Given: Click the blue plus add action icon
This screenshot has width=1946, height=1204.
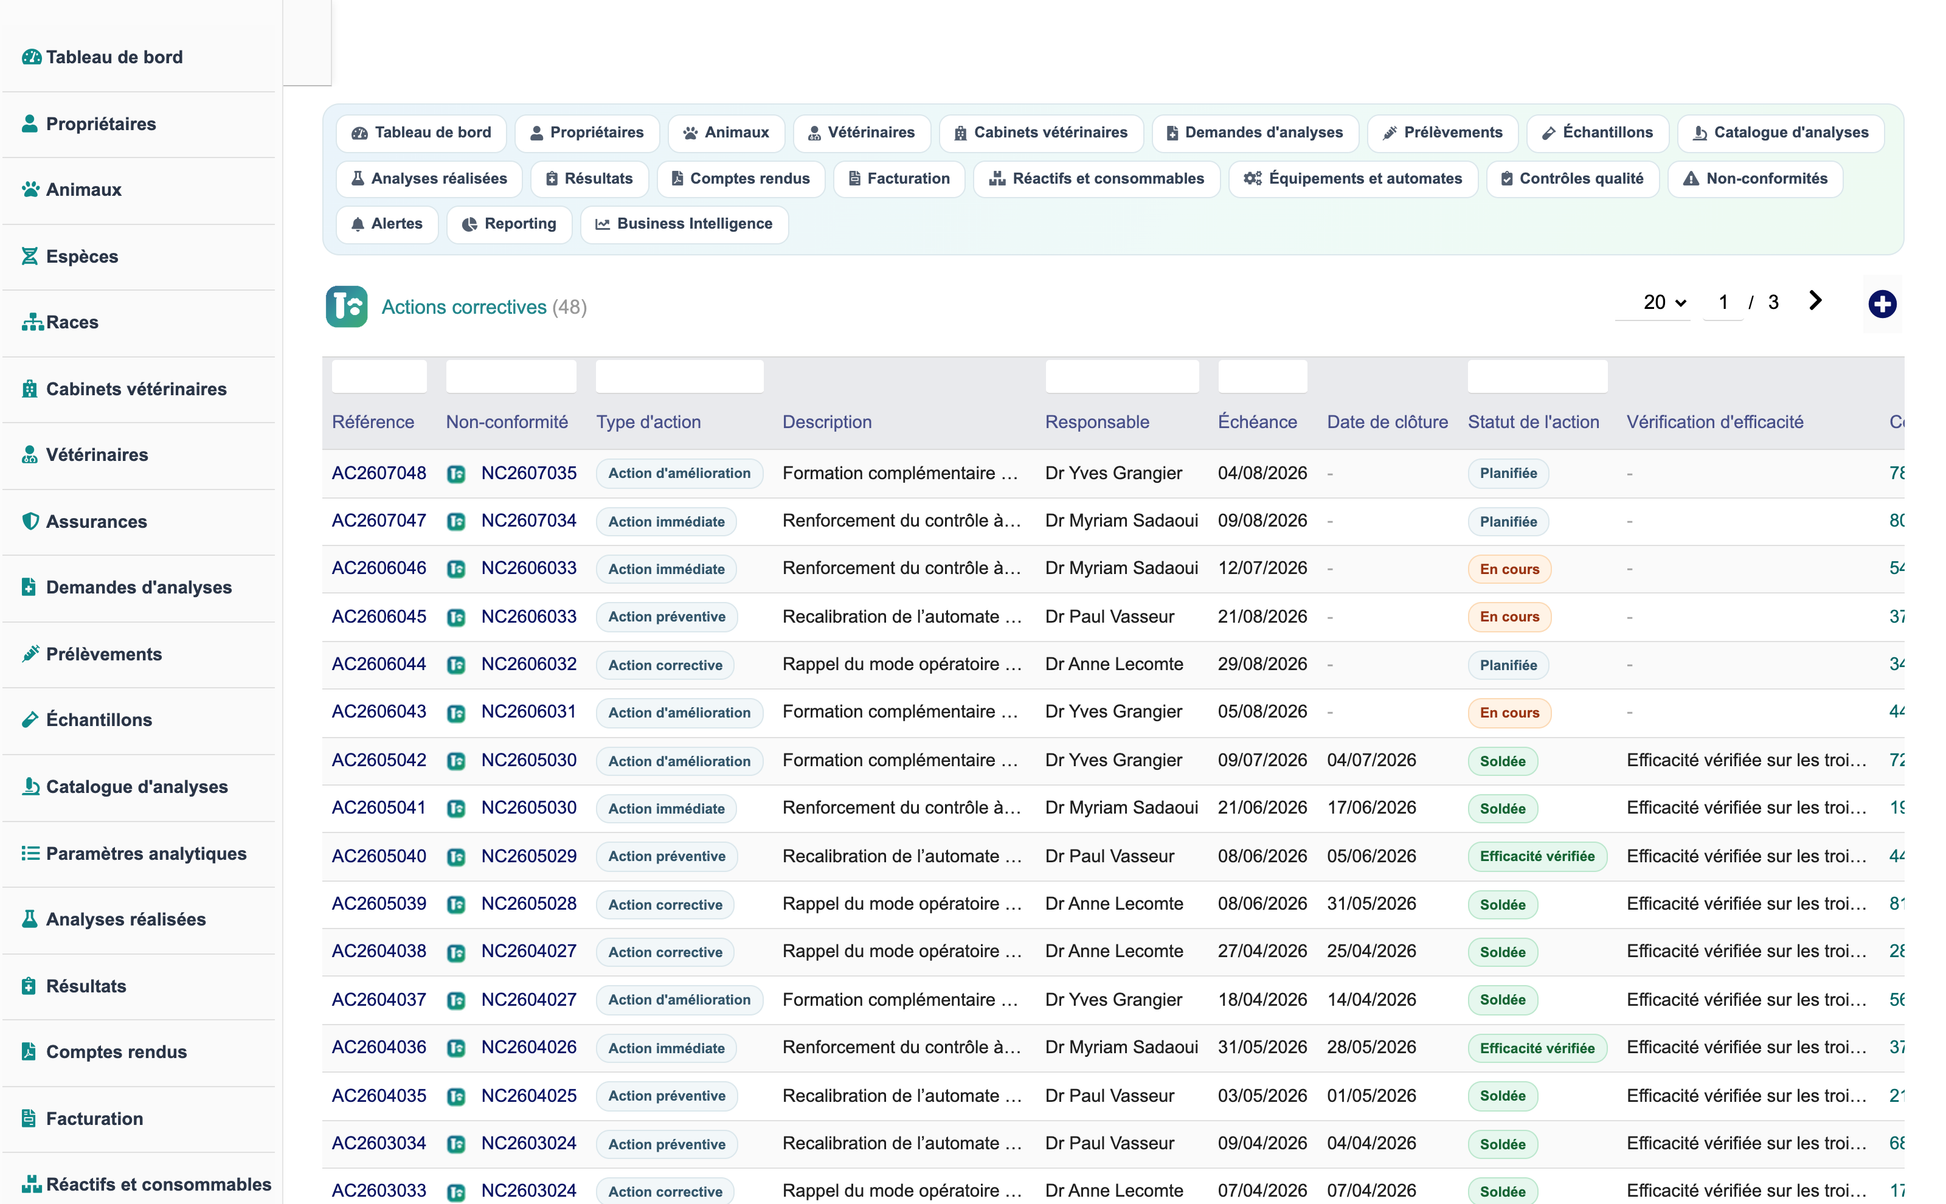Looking at the screenshot, I should [x=1882, y=304].
